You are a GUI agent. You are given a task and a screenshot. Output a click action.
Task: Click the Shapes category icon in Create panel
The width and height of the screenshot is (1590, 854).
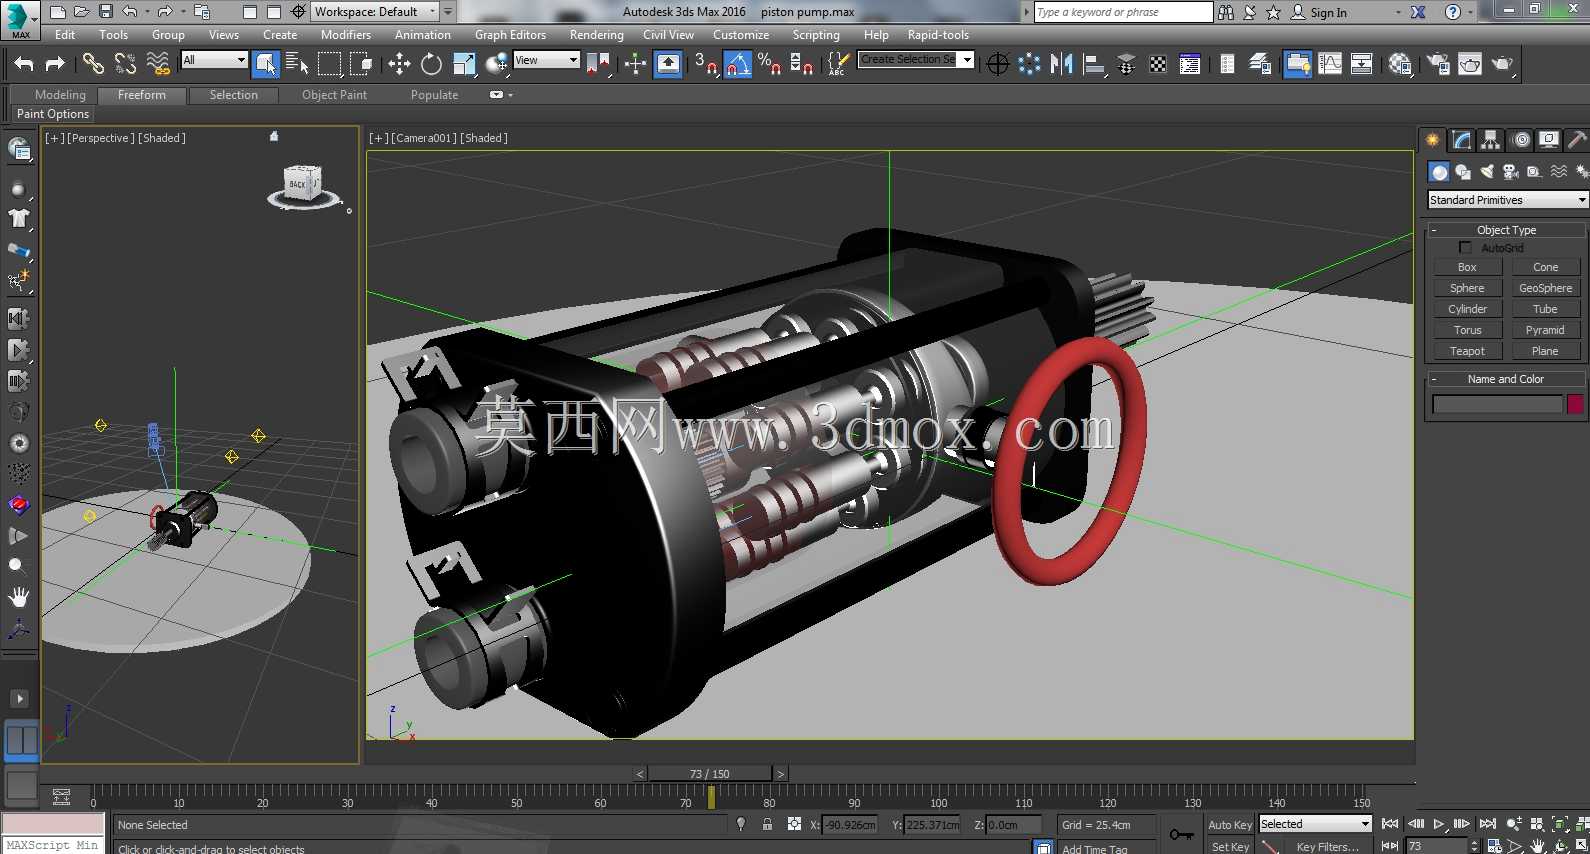tap(1463, 172)
